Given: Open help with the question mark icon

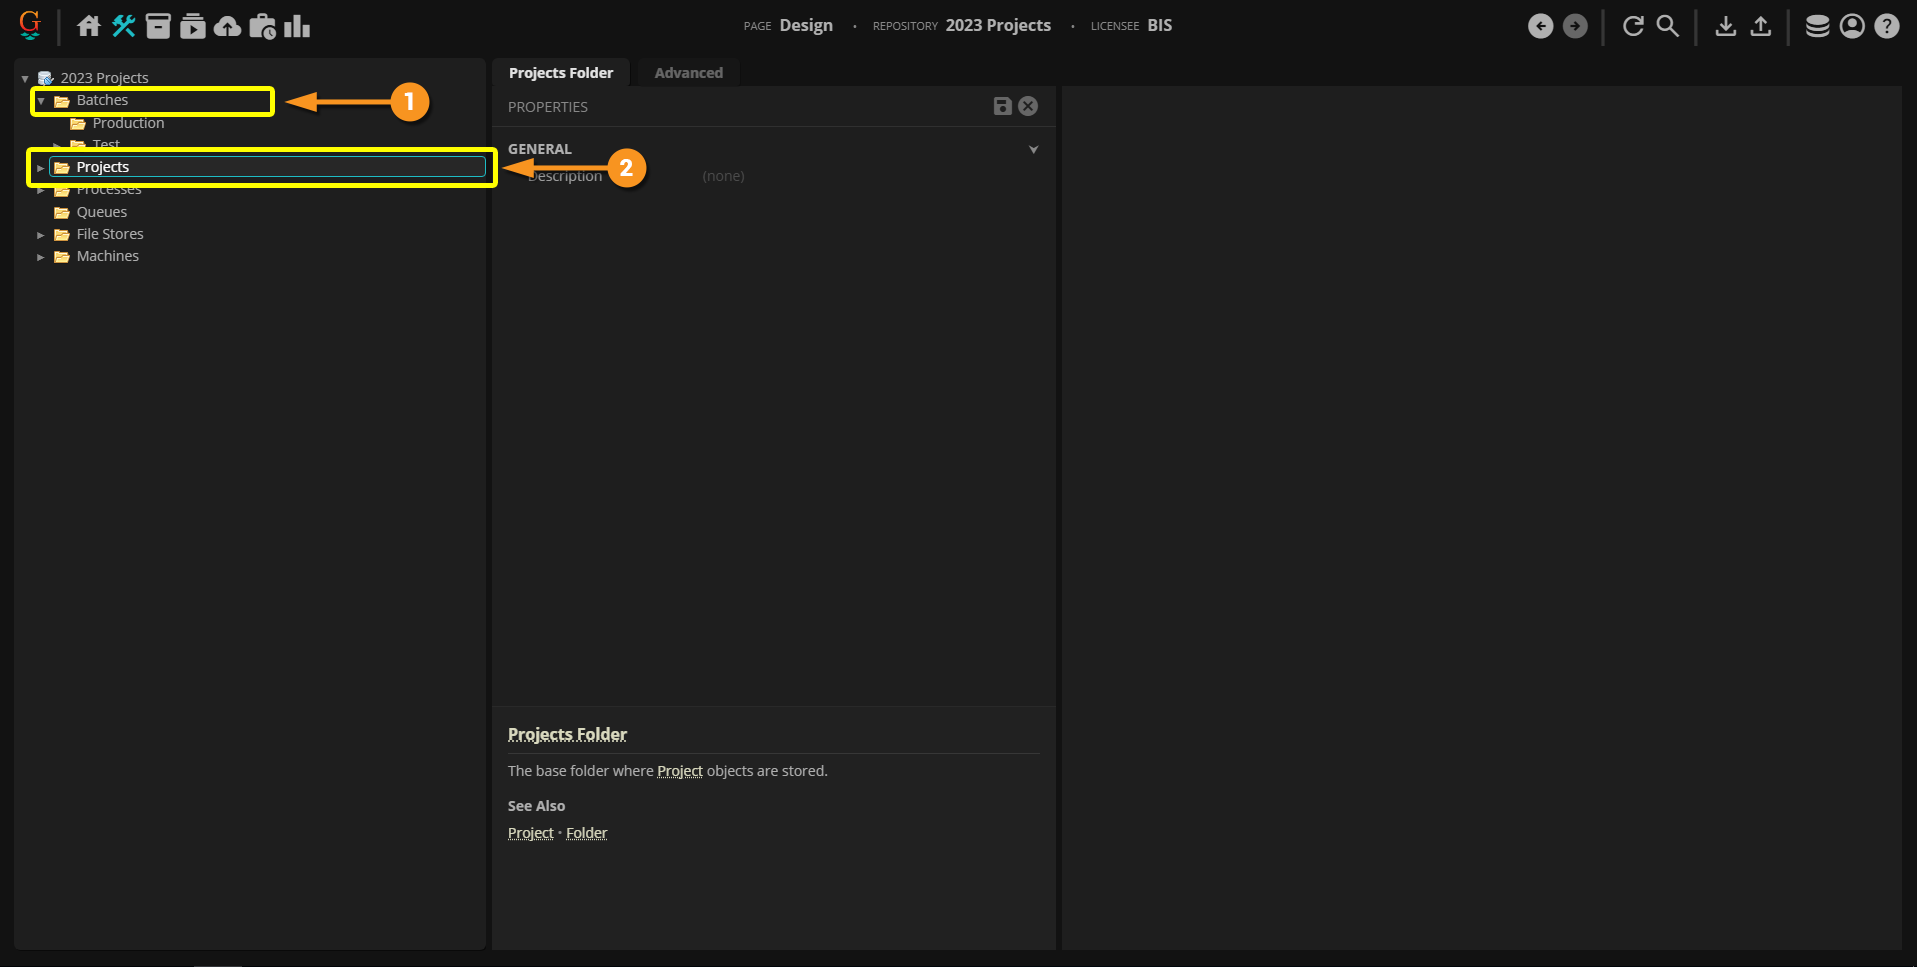Looking at the screenshot, I should tap(1887, 26).
